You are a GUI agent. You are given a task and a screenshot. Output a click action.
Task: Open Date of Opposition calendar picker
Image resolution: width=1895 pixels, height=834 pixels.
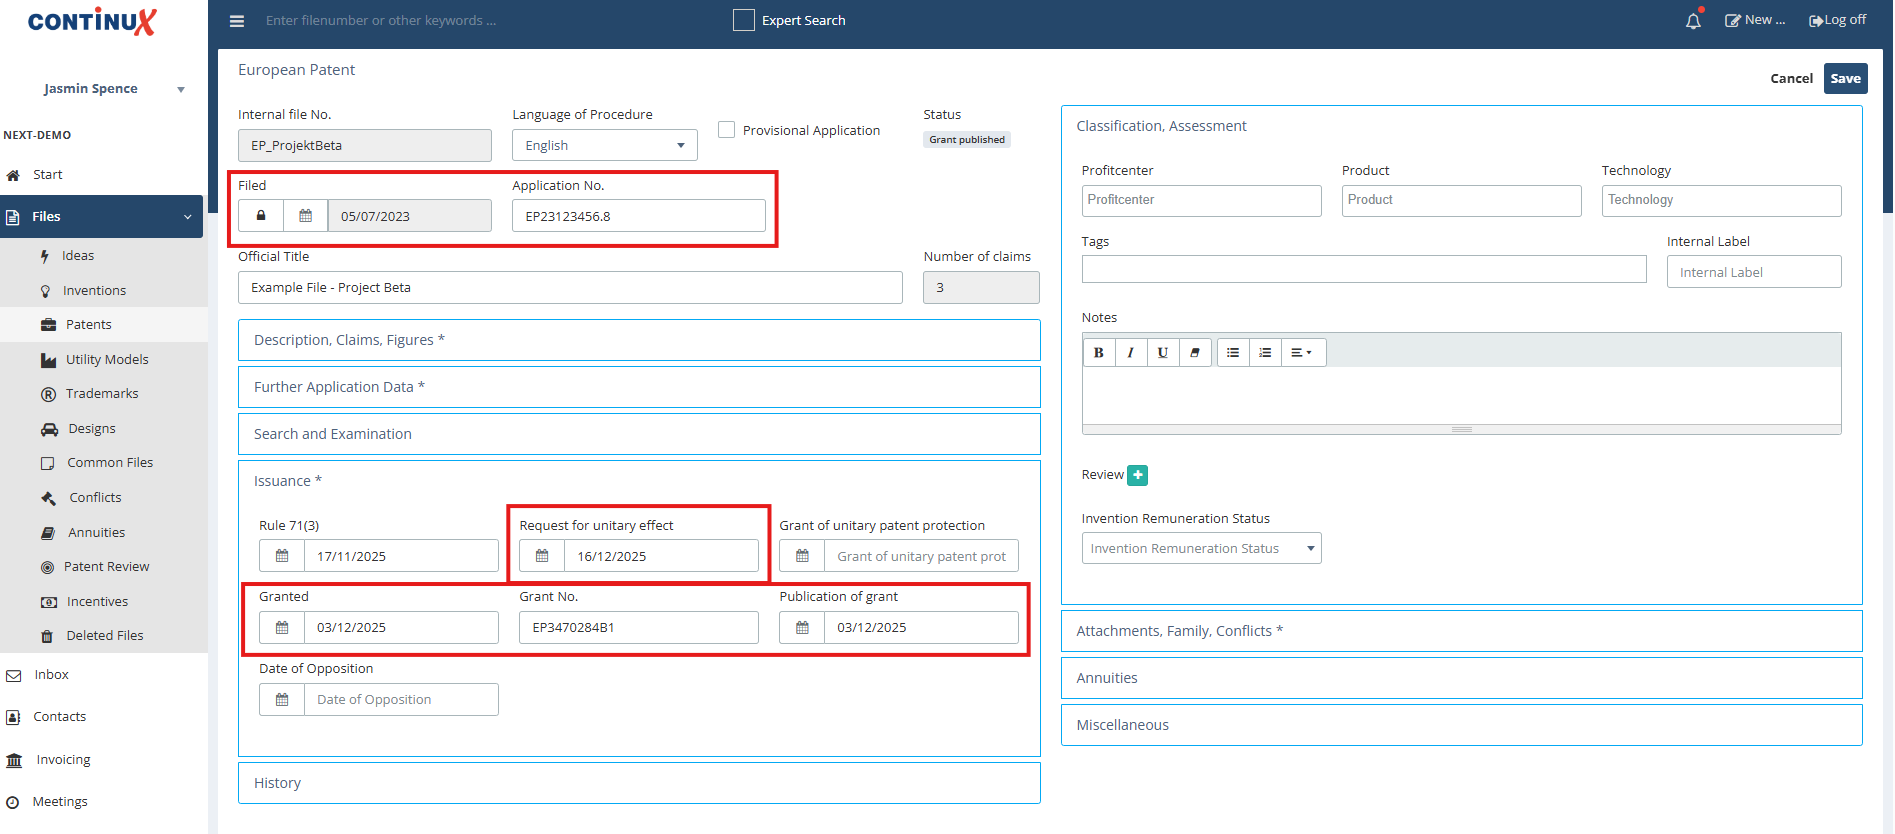[282, 700]
